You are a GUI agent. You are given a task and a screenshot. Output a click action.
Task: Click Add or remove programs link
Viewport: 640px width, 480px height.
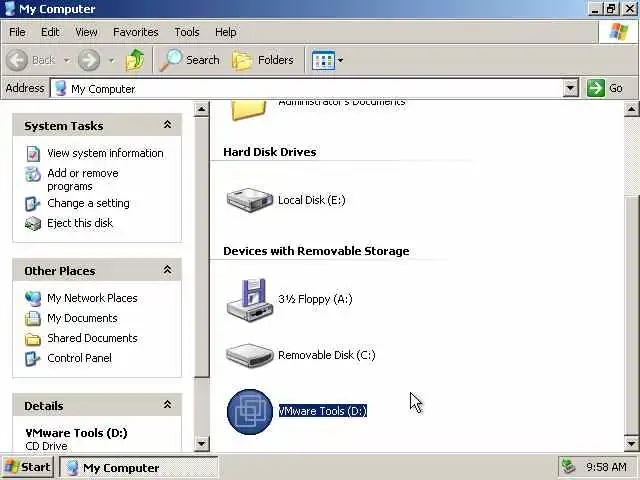[x=83, y=180]
